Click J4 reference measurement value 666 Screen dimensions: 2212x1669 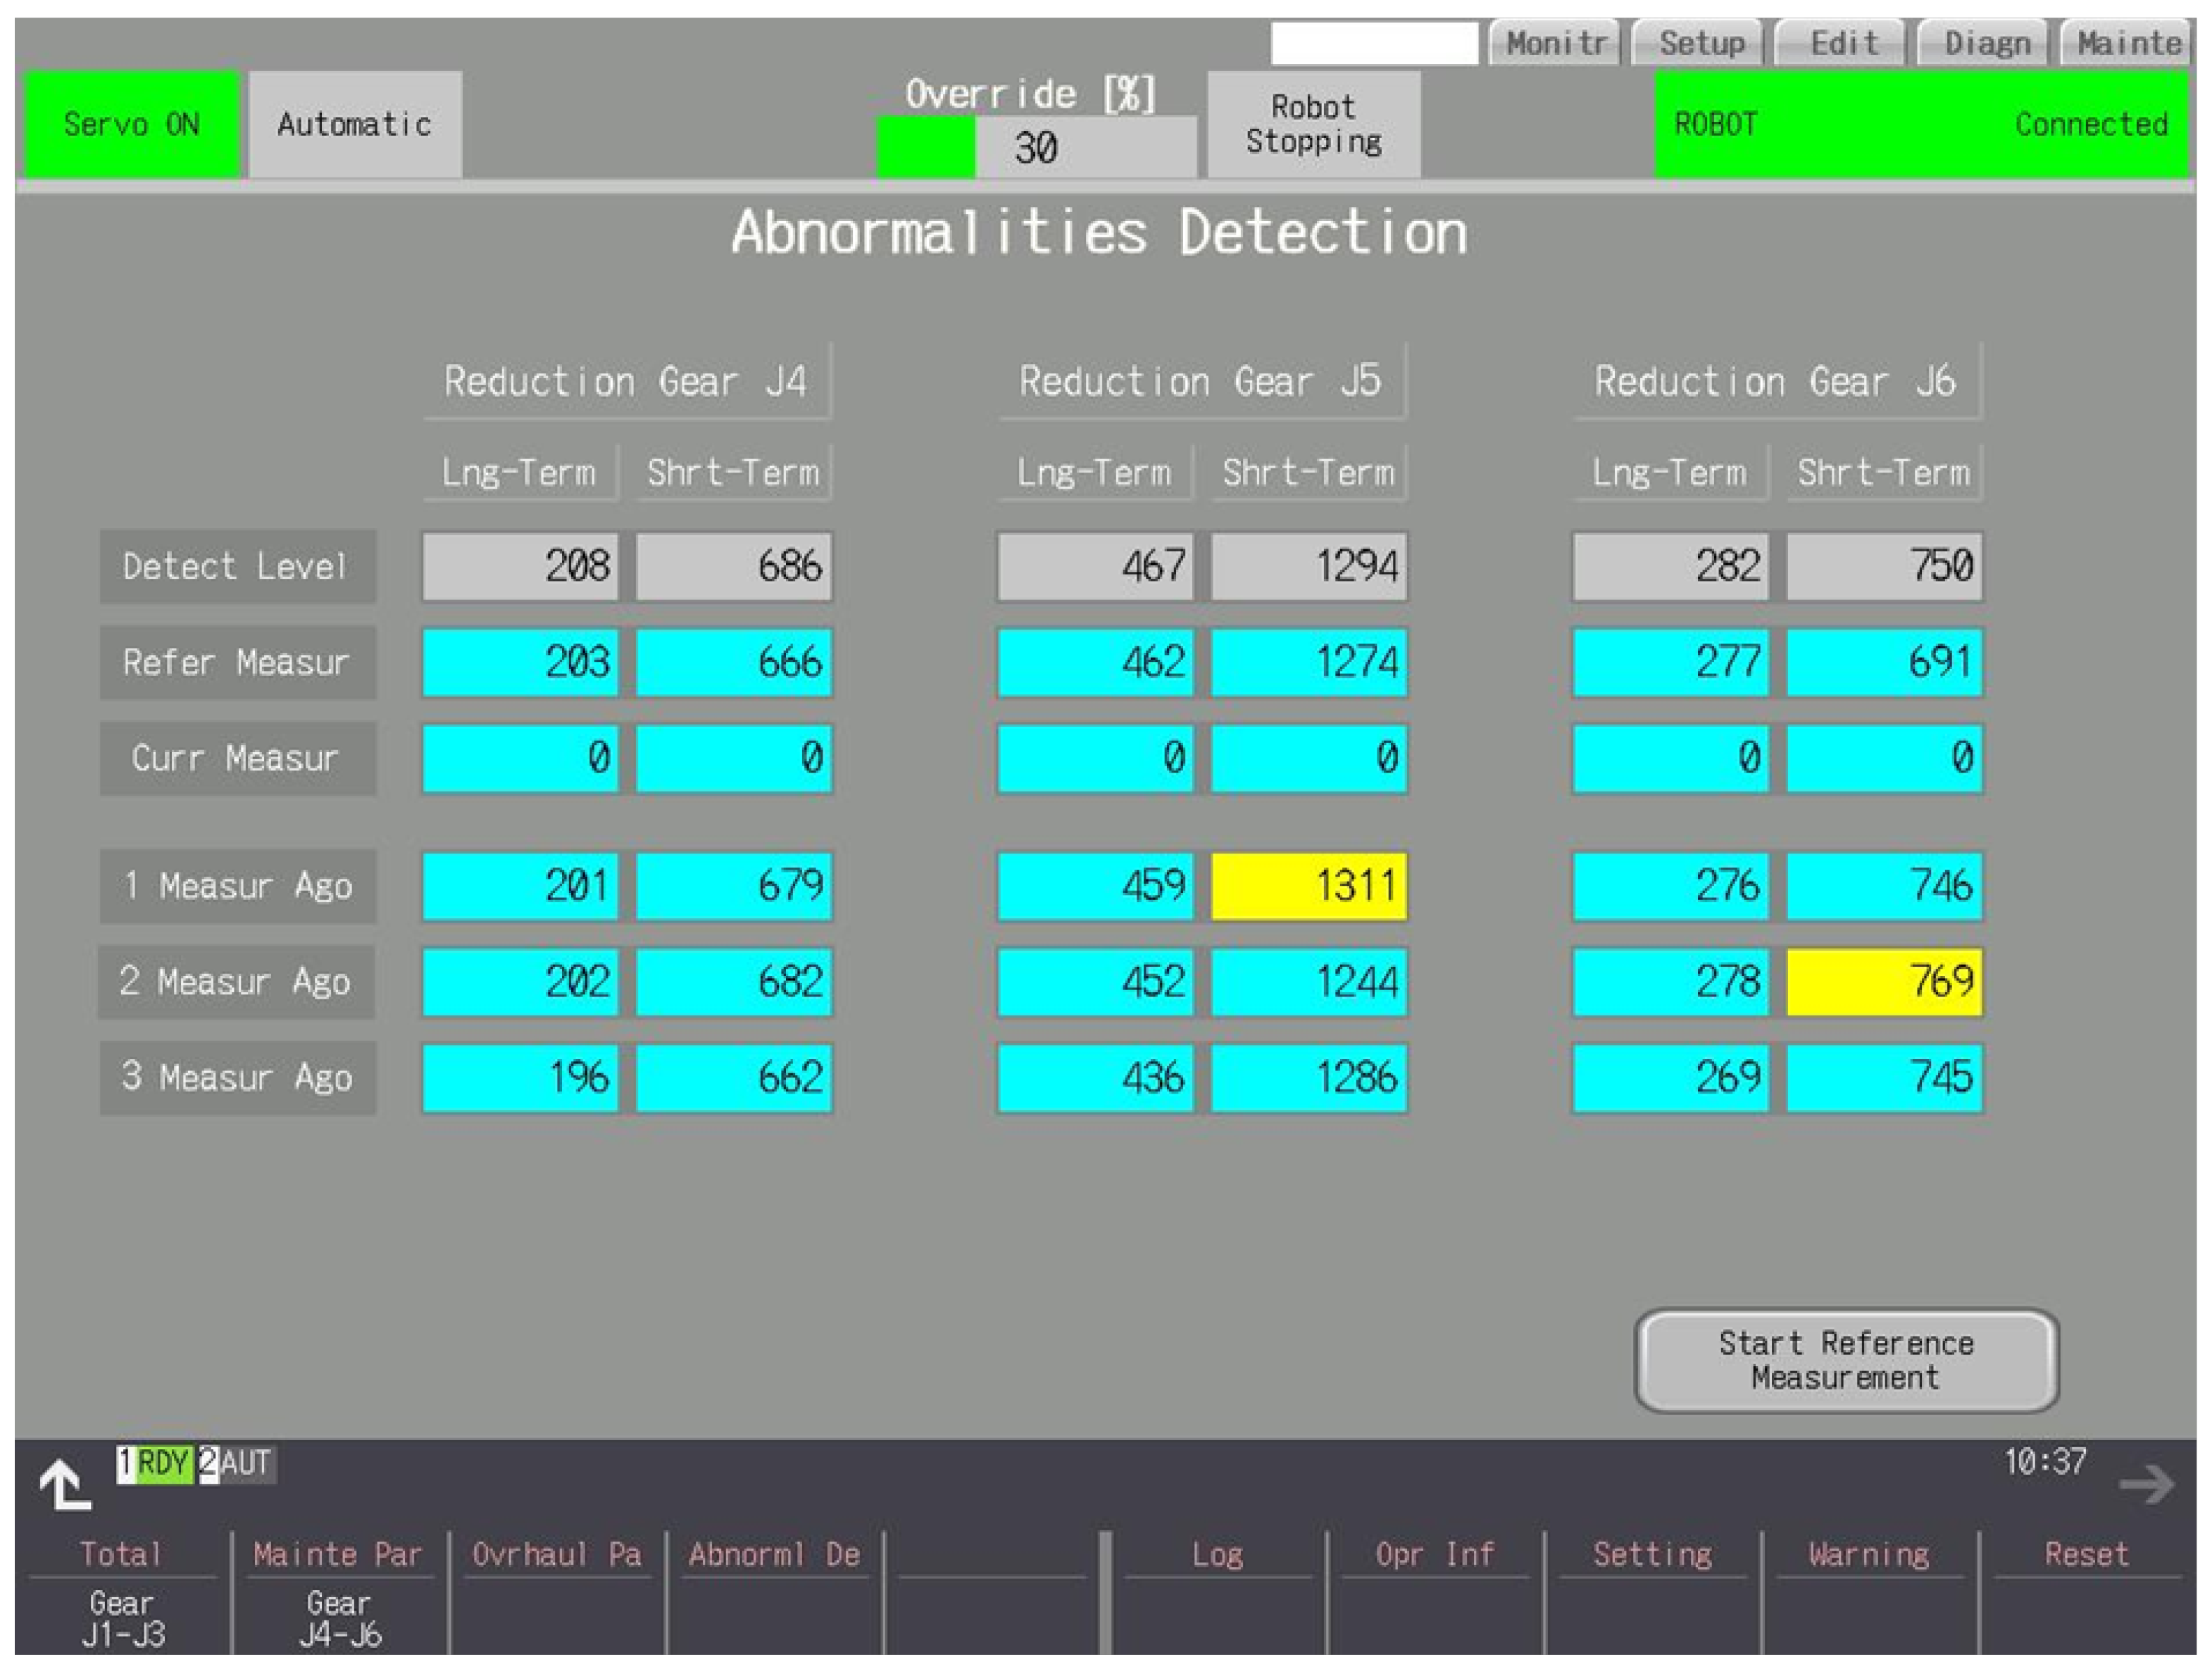734,662
